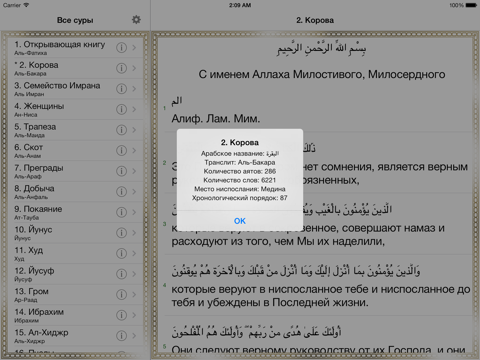Open chevron of 8. Добыча row
Viewport: 480px width, 360px height.
[134, 192]
